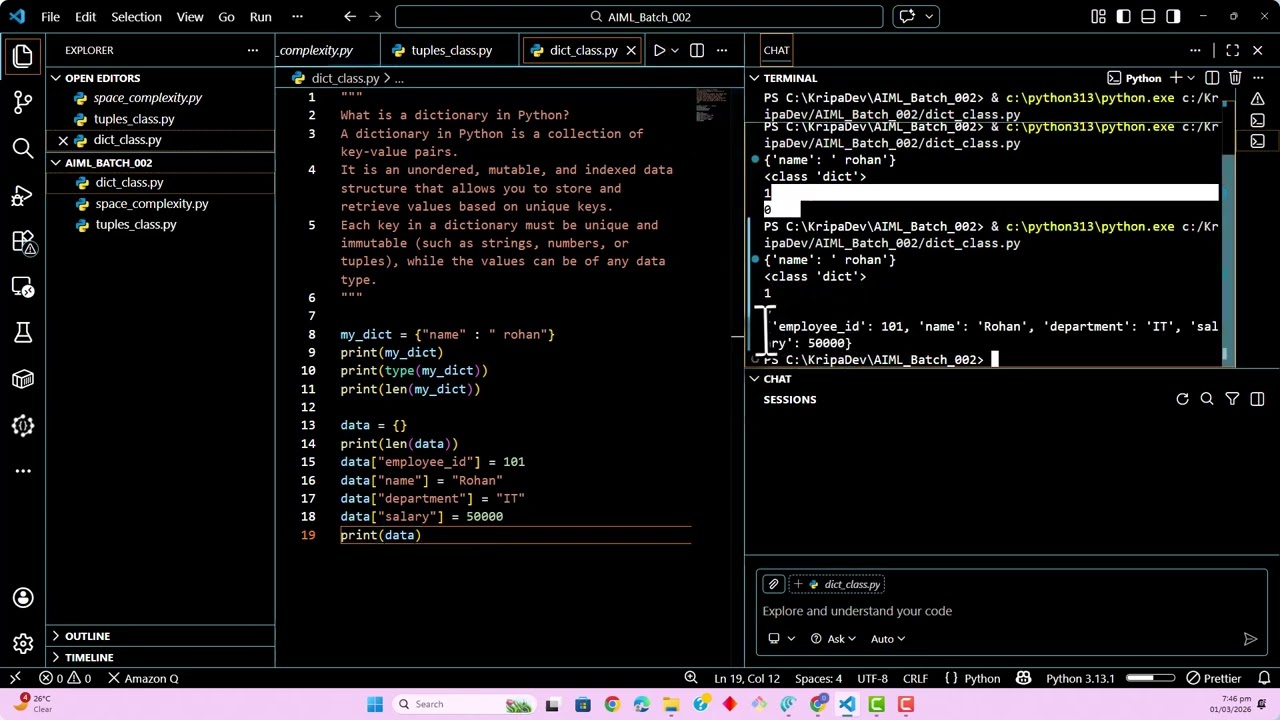Click the AIML_Batch_002 command center search
Viewport: 1280px width, 720px height.
coord(639,16)
